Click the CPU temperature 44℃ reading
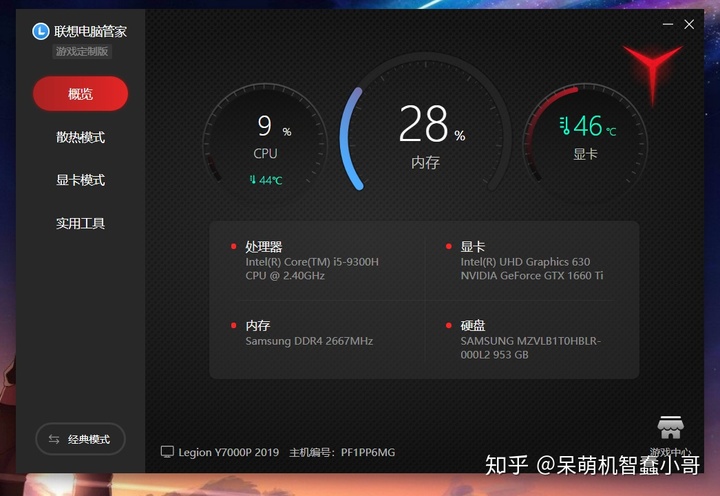 point(266,180)
